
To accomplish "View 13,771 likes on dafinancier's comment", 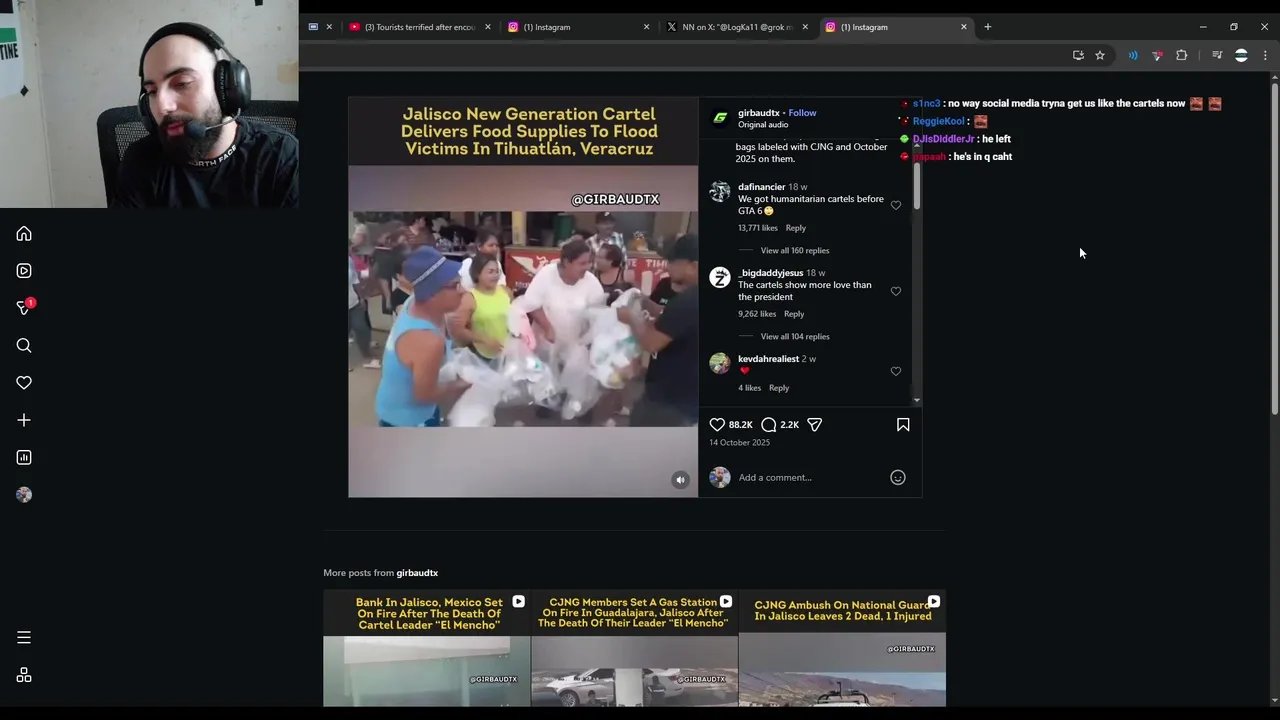I will coord(757,228).
